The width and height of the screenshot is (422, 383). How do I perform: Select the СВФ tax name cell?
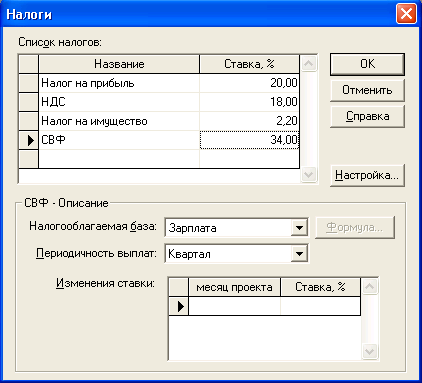119,140
